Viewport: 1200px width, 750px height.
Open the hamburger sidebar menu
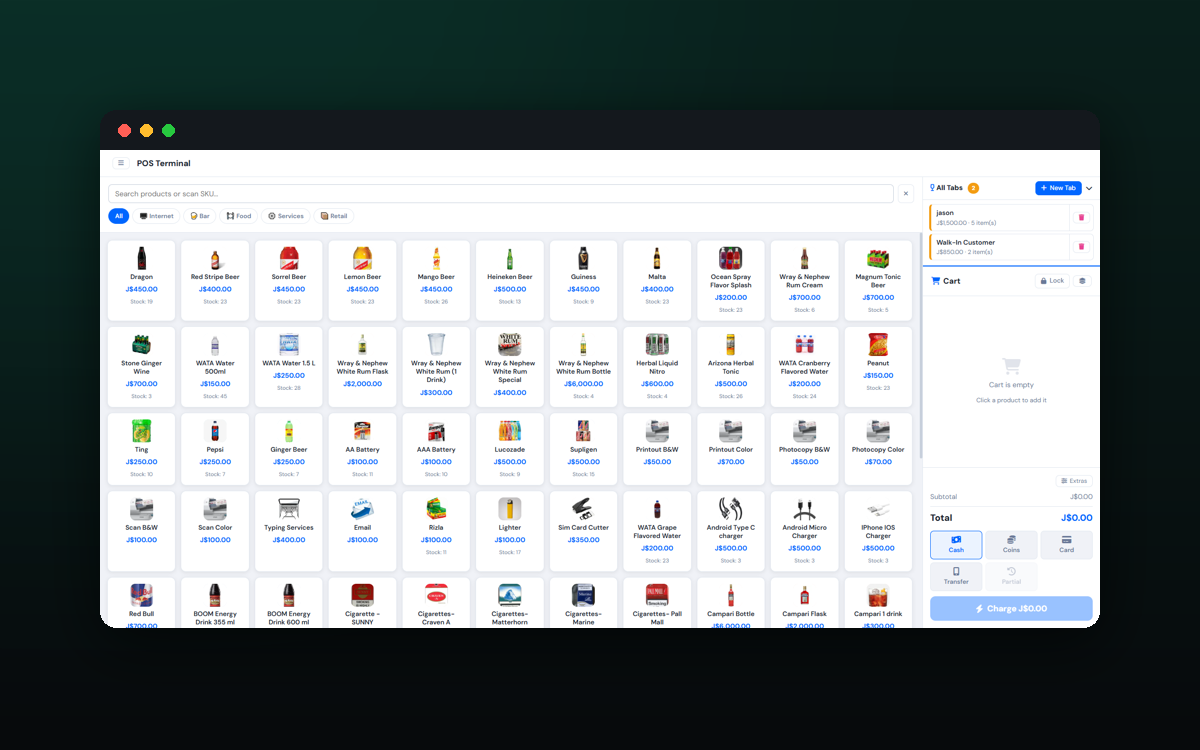(121, 163)
